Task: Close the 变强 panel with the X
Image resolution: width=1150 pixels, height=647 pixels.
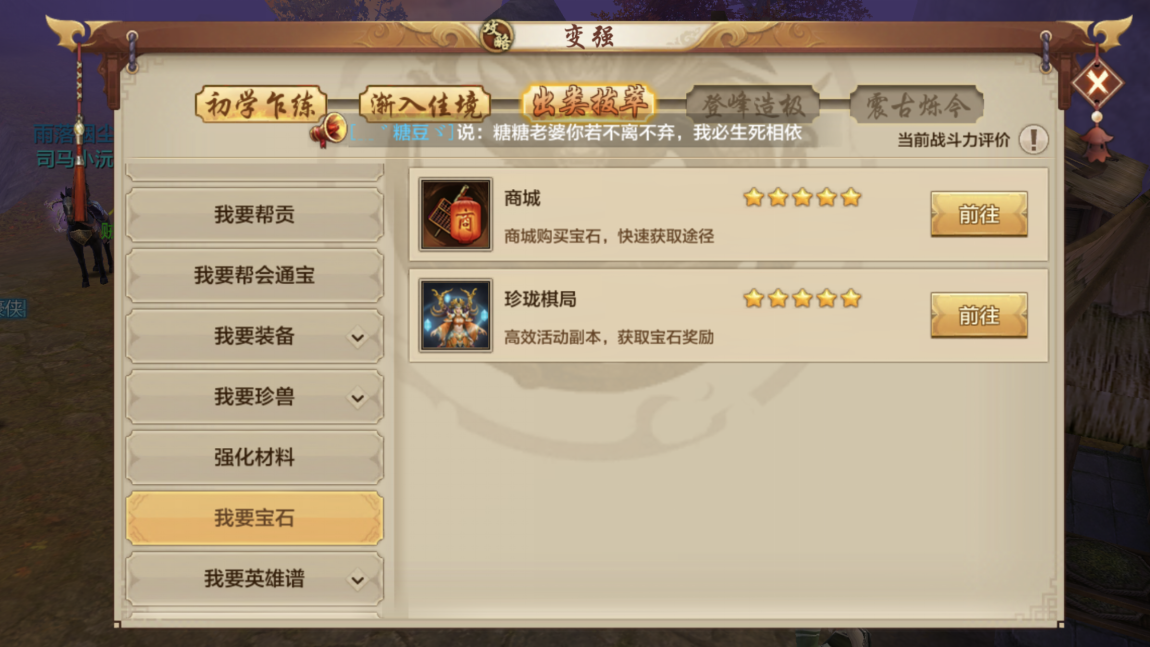Action: (x=1097, y=83)
